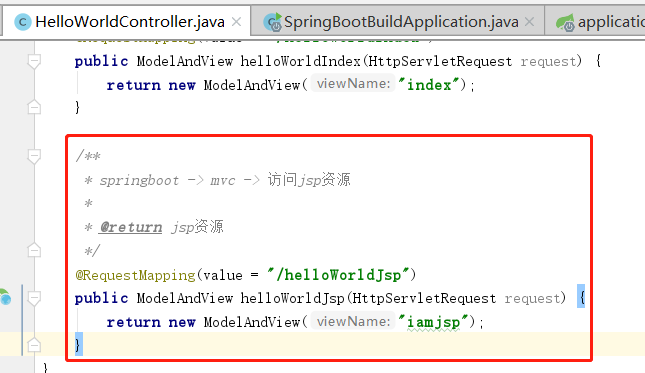Click the request mapping gutter icon near helloWorldJsp
Image resolution: width=645 pixels, height=373 pixels.
[5, 297]
